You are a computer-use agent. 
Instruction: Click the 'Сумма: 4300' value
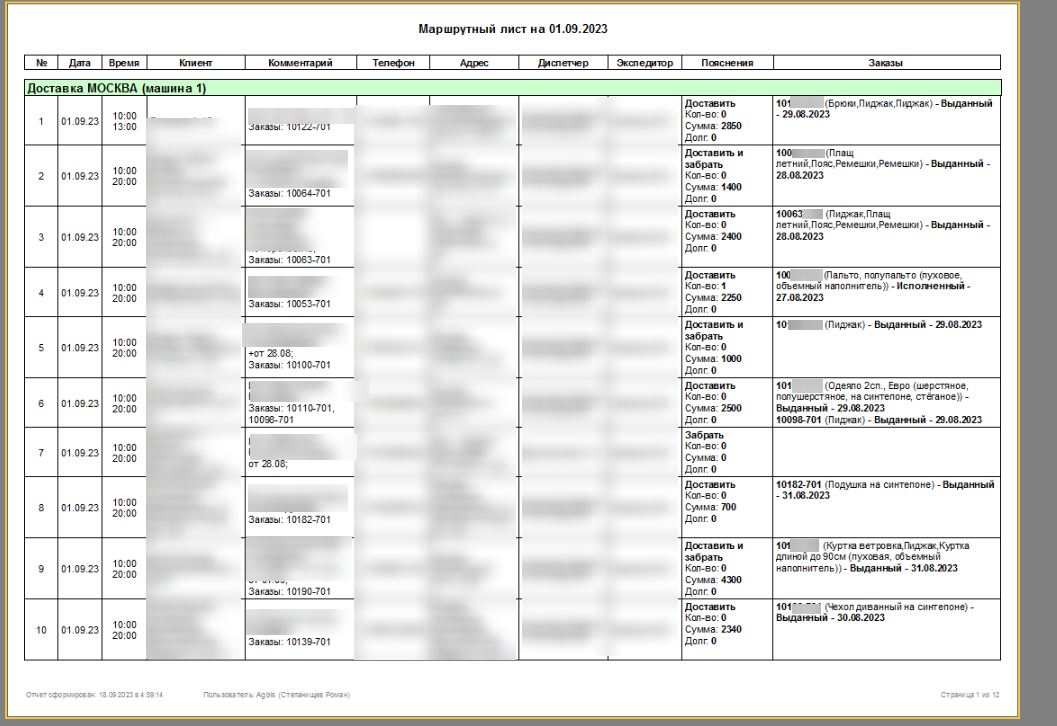point(713,580)
